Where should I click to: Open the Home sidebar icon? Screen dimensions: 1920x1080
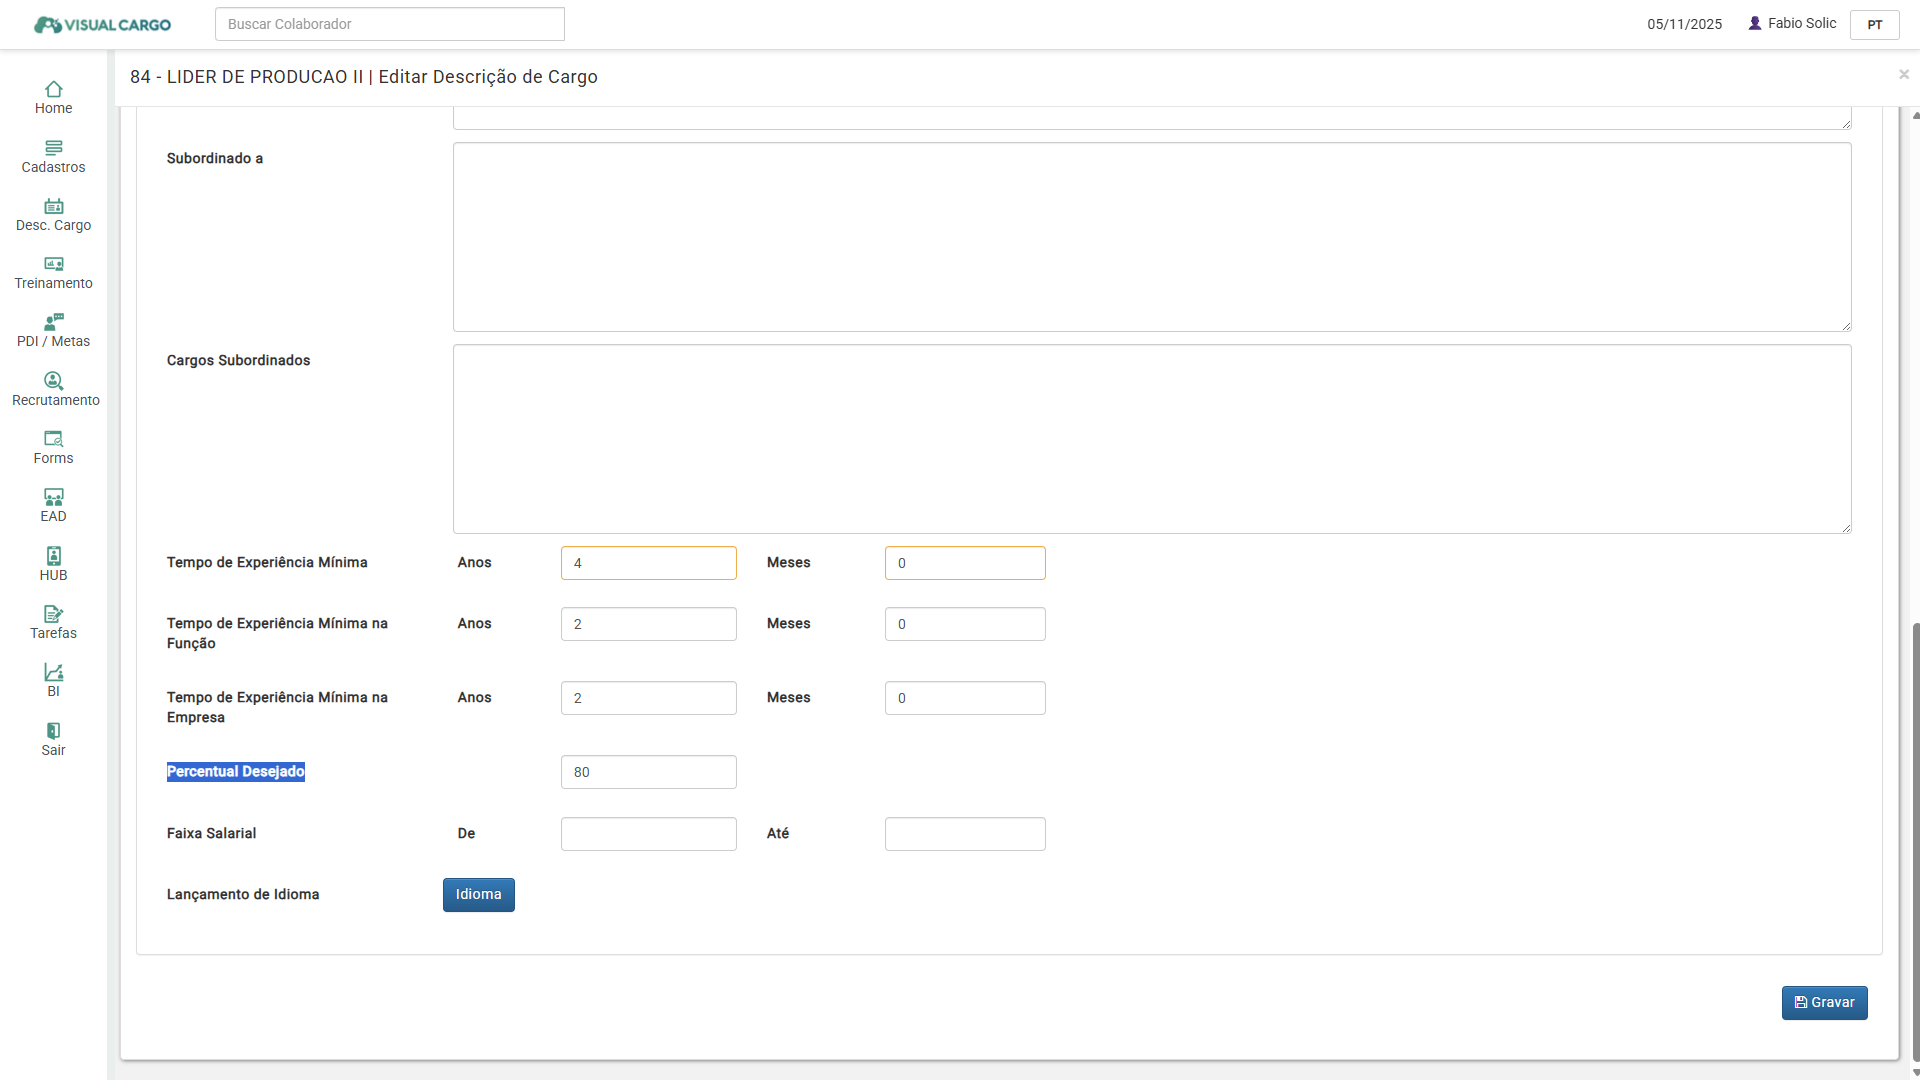point(53,90)
